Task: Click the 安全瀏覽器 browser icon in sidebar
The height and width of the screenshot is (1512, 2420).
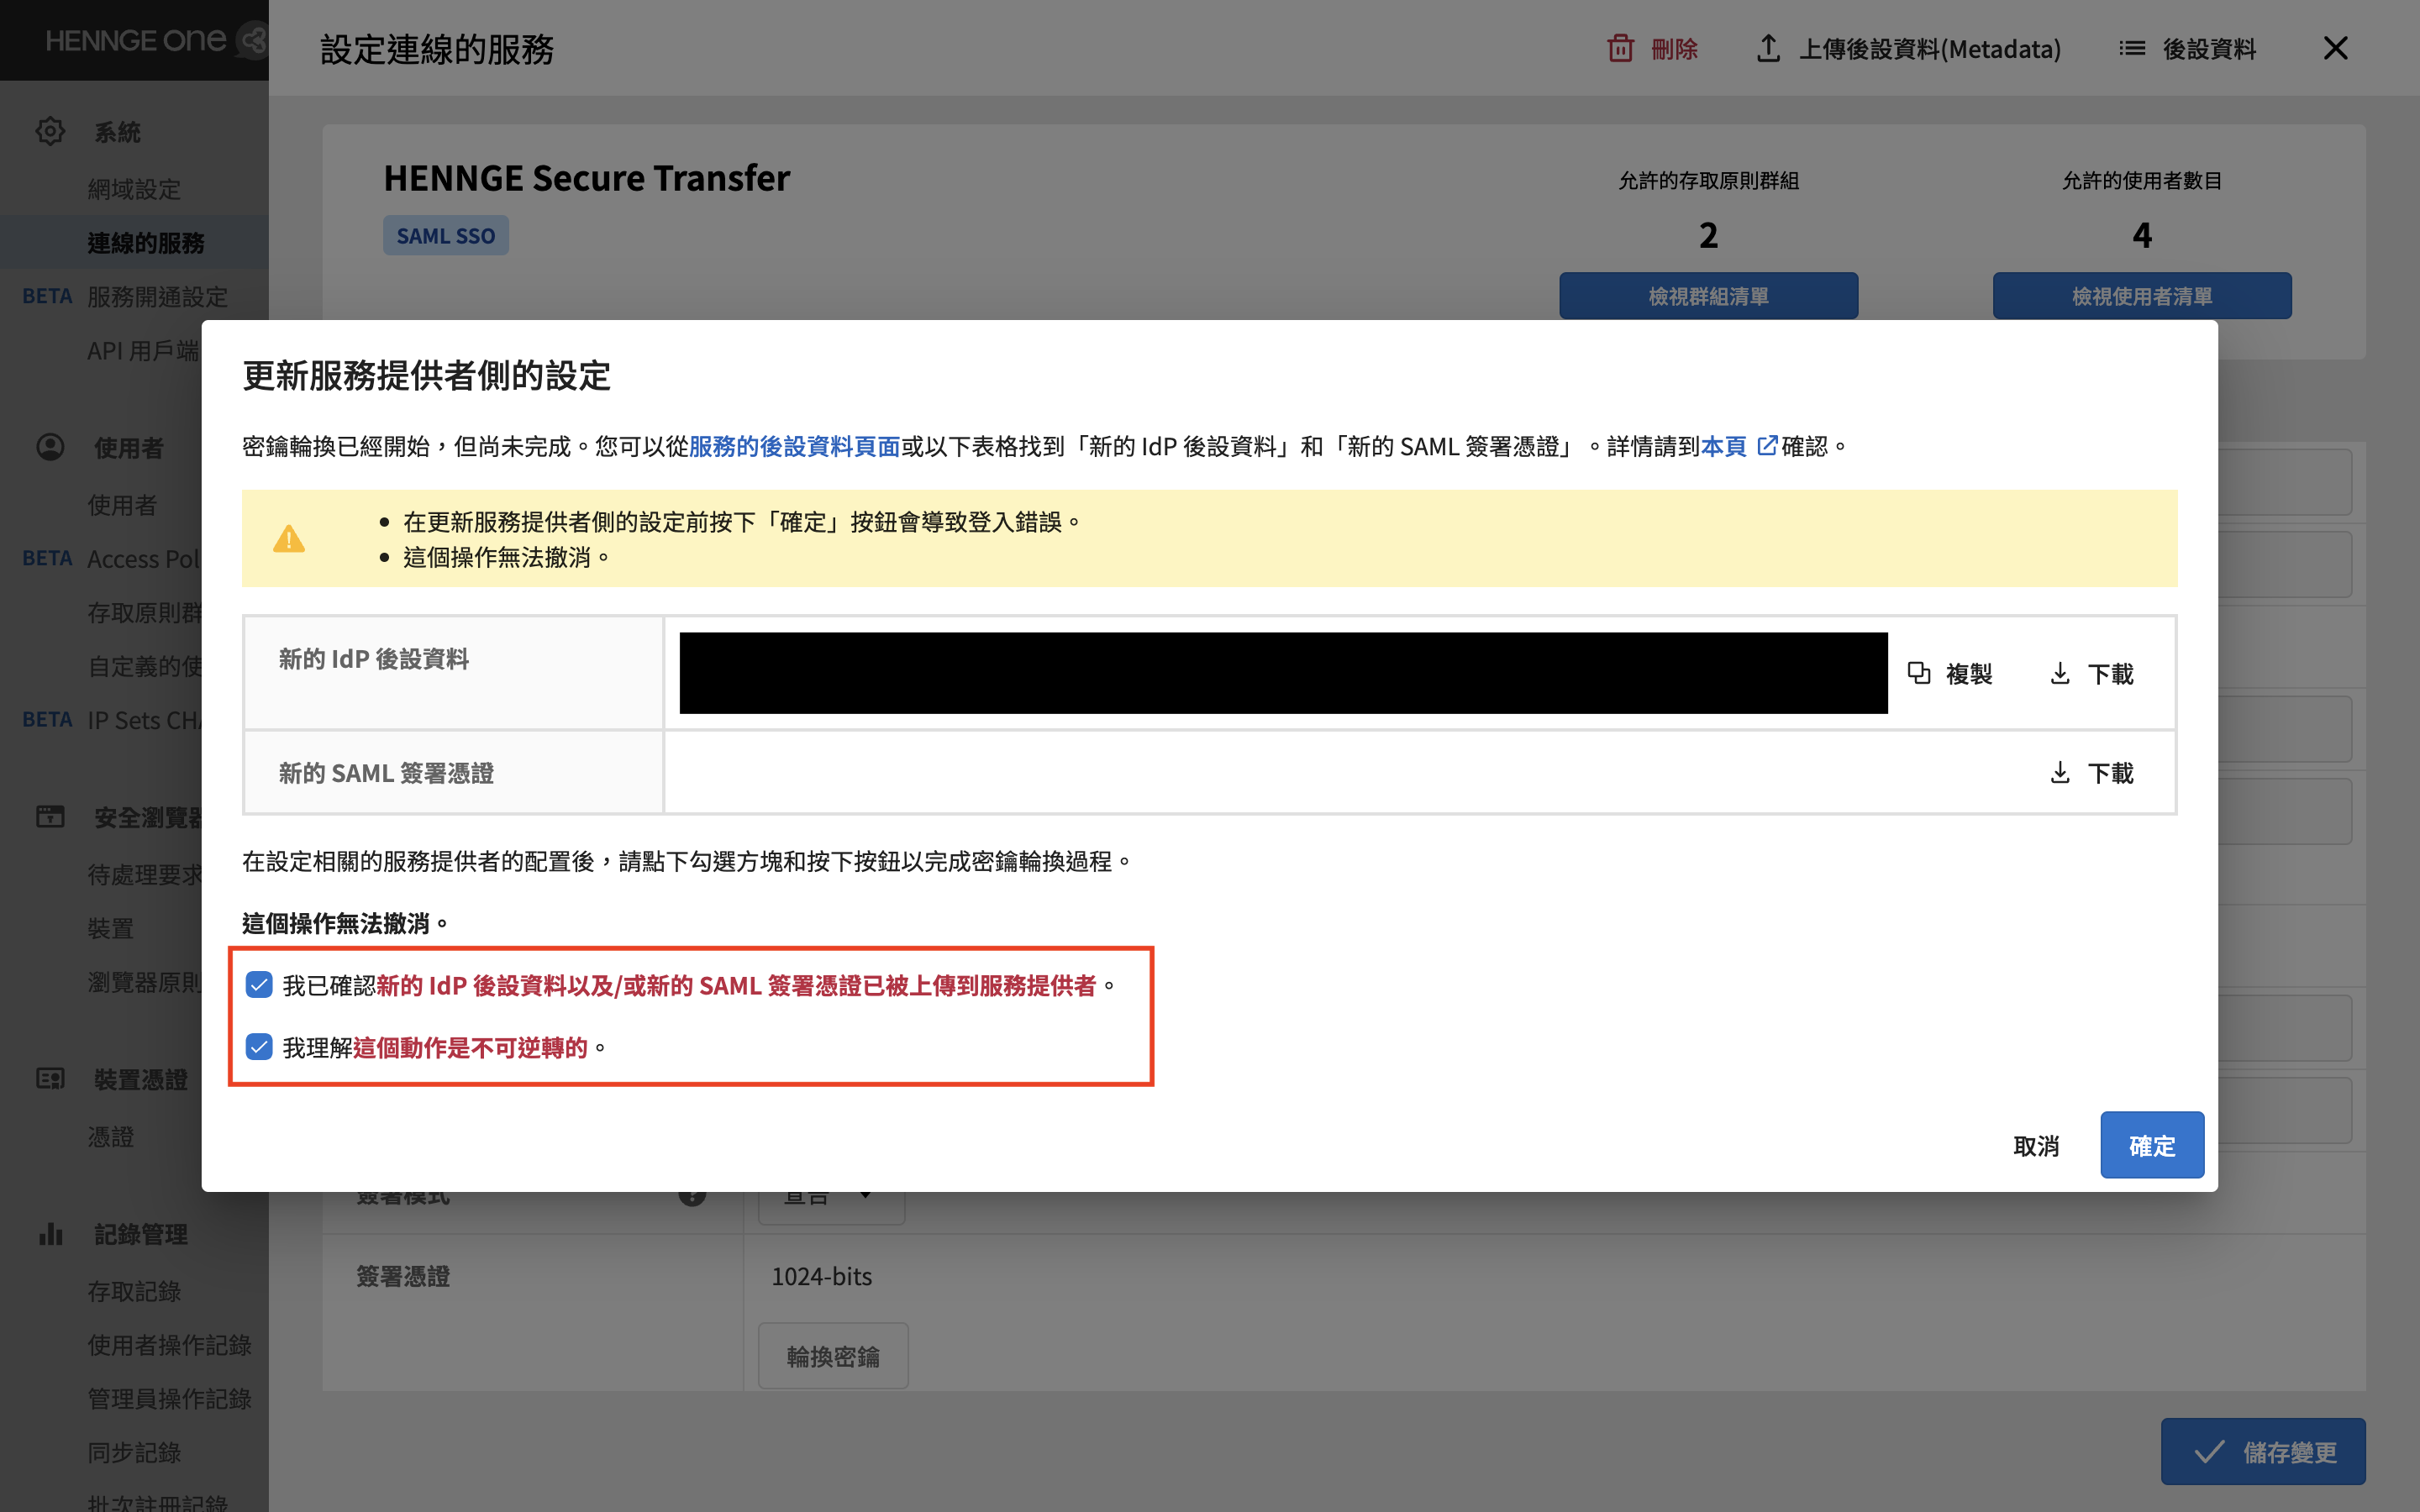Action: [x=50, y=817]
